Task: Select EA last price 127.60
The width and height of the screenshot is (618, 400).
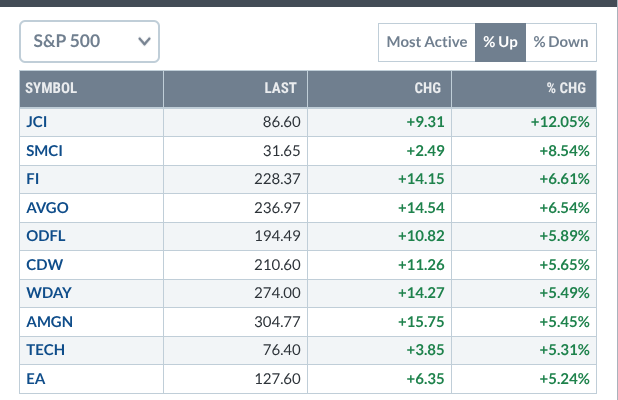Action: [277, 379]
